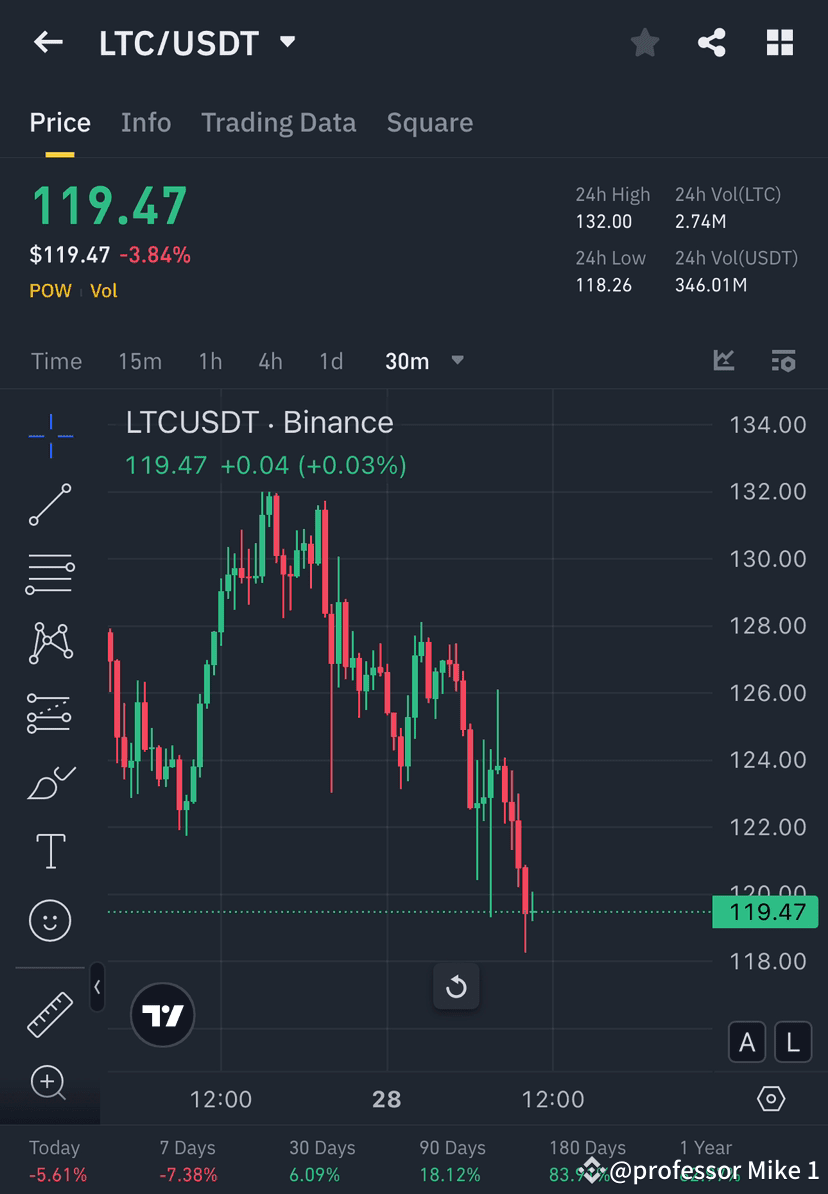Collapse the drawing toolbar sidebar chevron
The width and height of the screenshot is (828, 1194).
pos(97,987)
